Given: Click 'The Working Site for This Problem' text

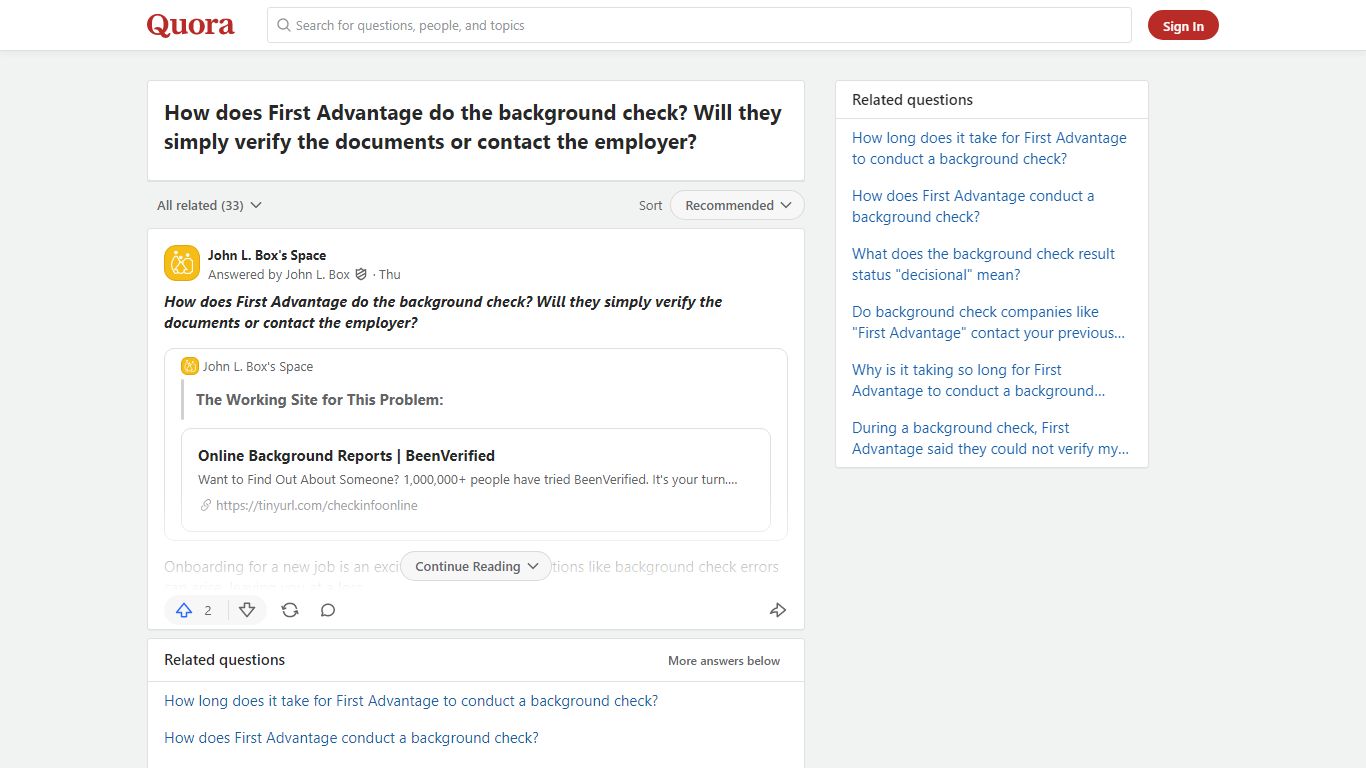Looking at the screenshot, I should 320,399.
